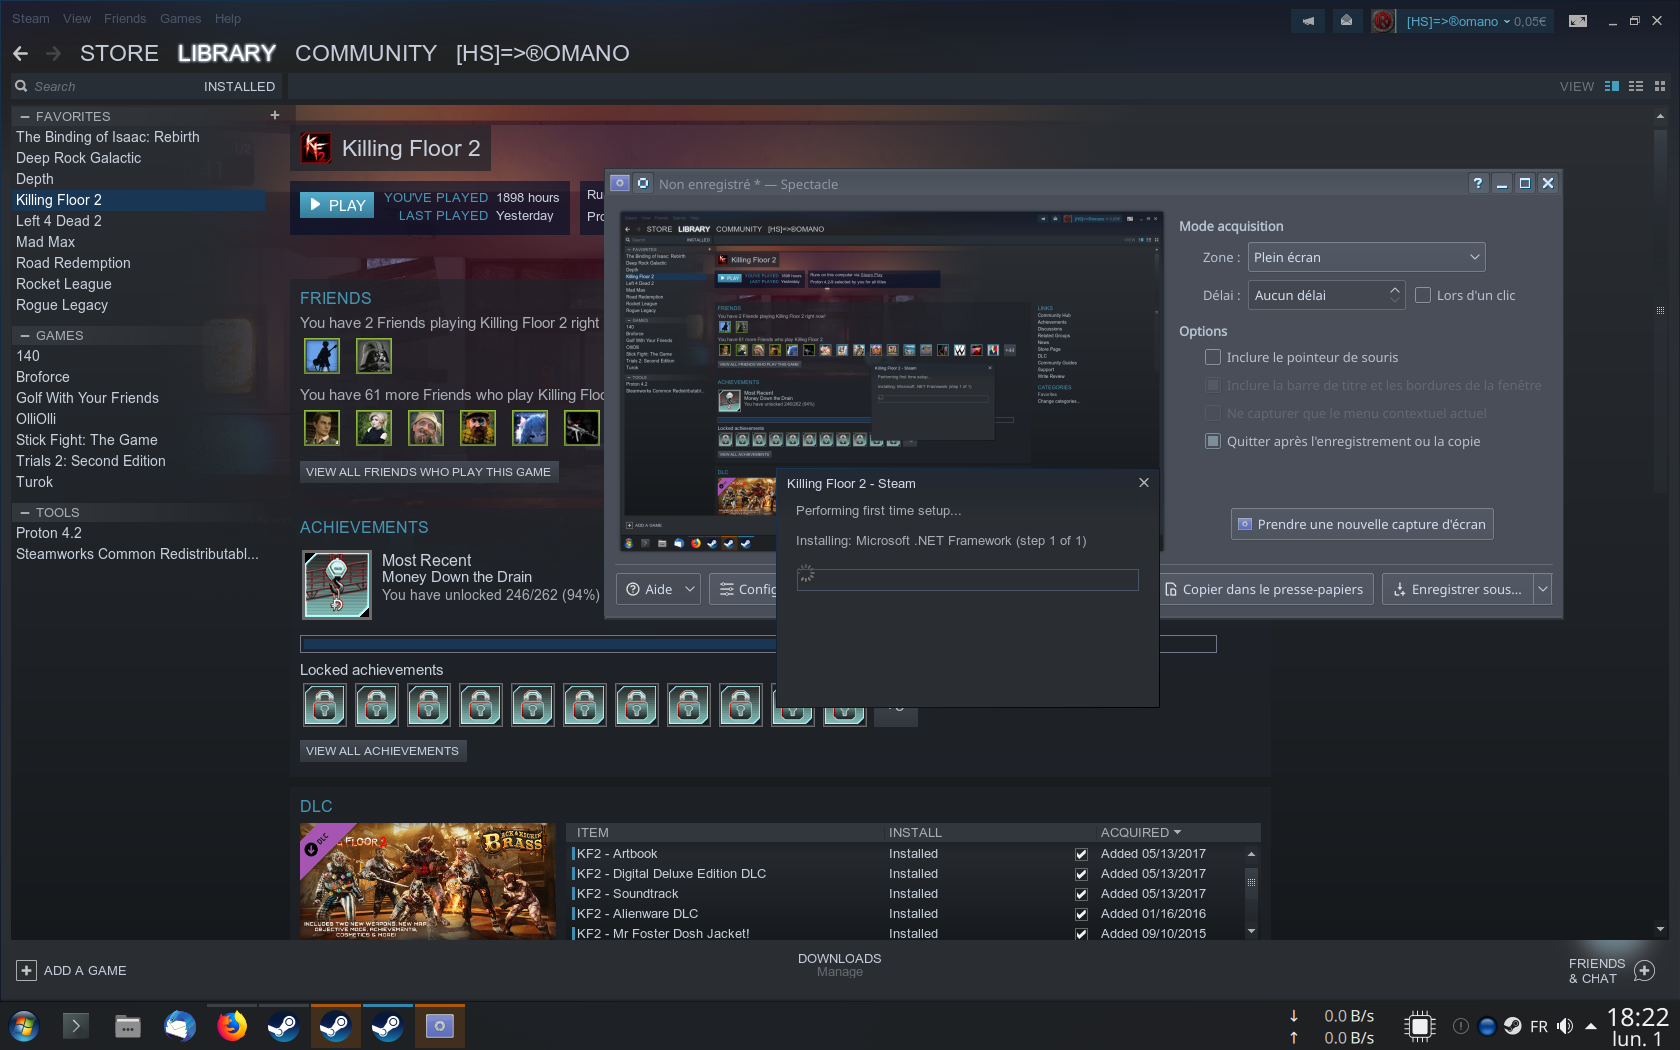
Task: Open the View menu
Action: point(77,18)
